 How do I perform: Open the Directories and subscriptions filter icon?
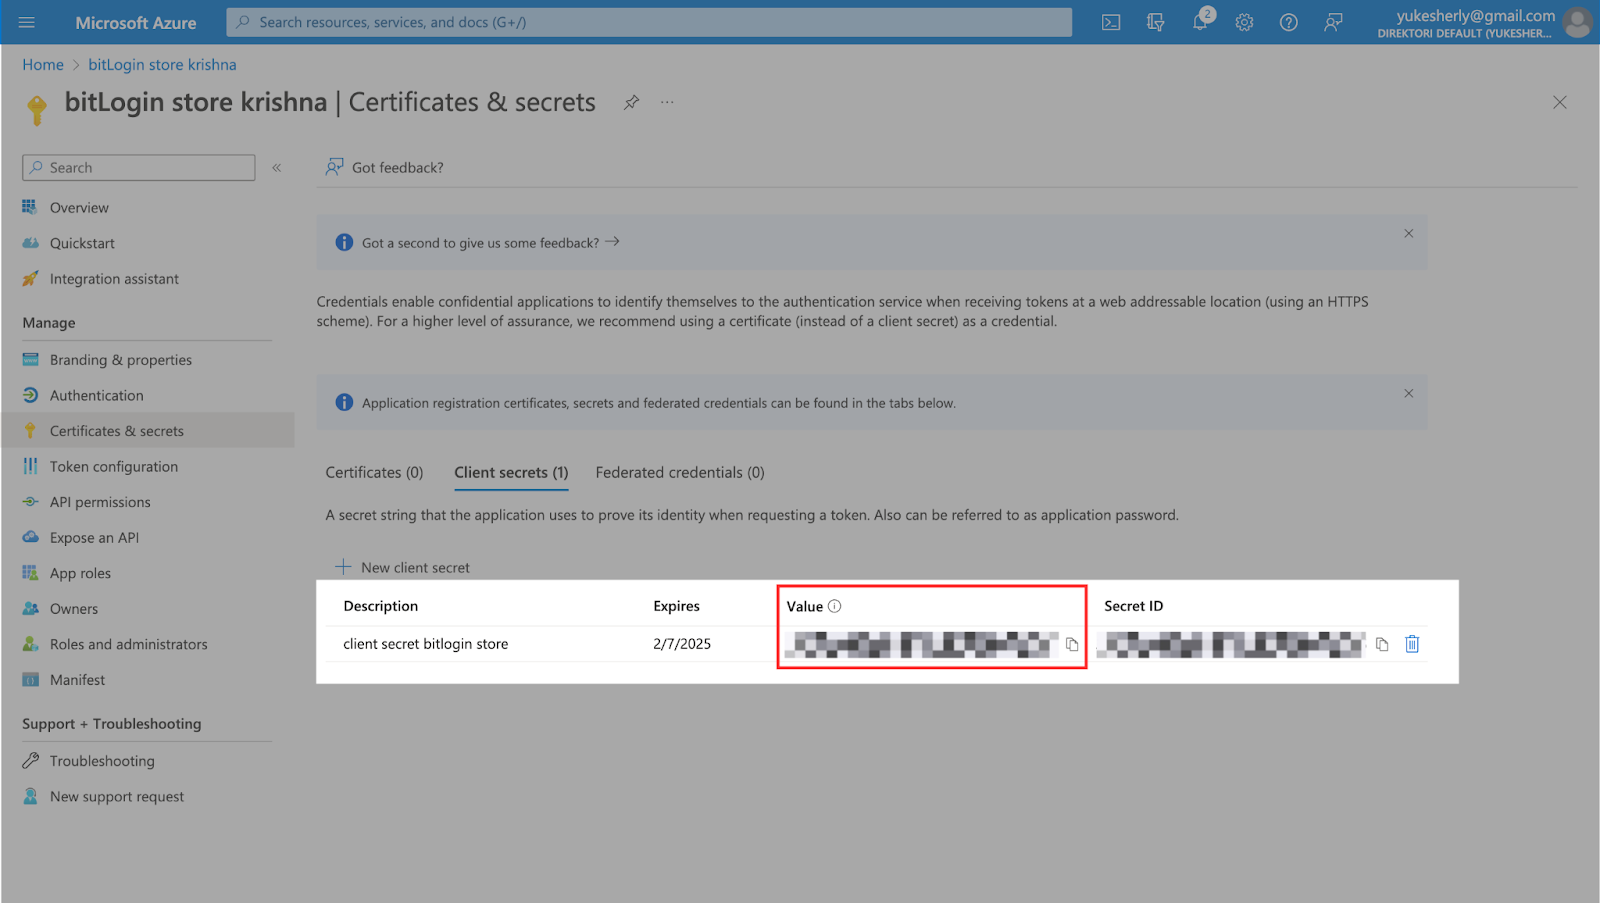pos(1155,22)
